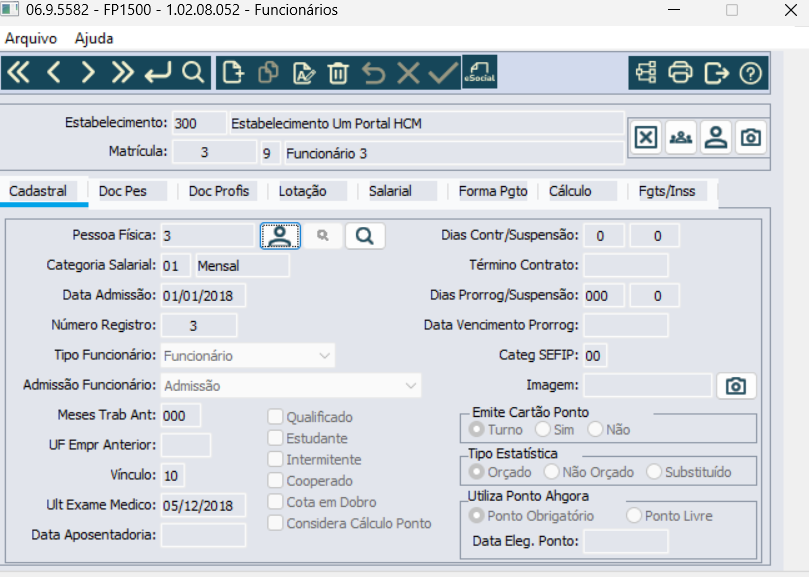Image resolution: width=809 pixels, height=577 pixels.
Task: Open the hierarchy/structure icon in toolbar
Action: [x=646, y=72]
